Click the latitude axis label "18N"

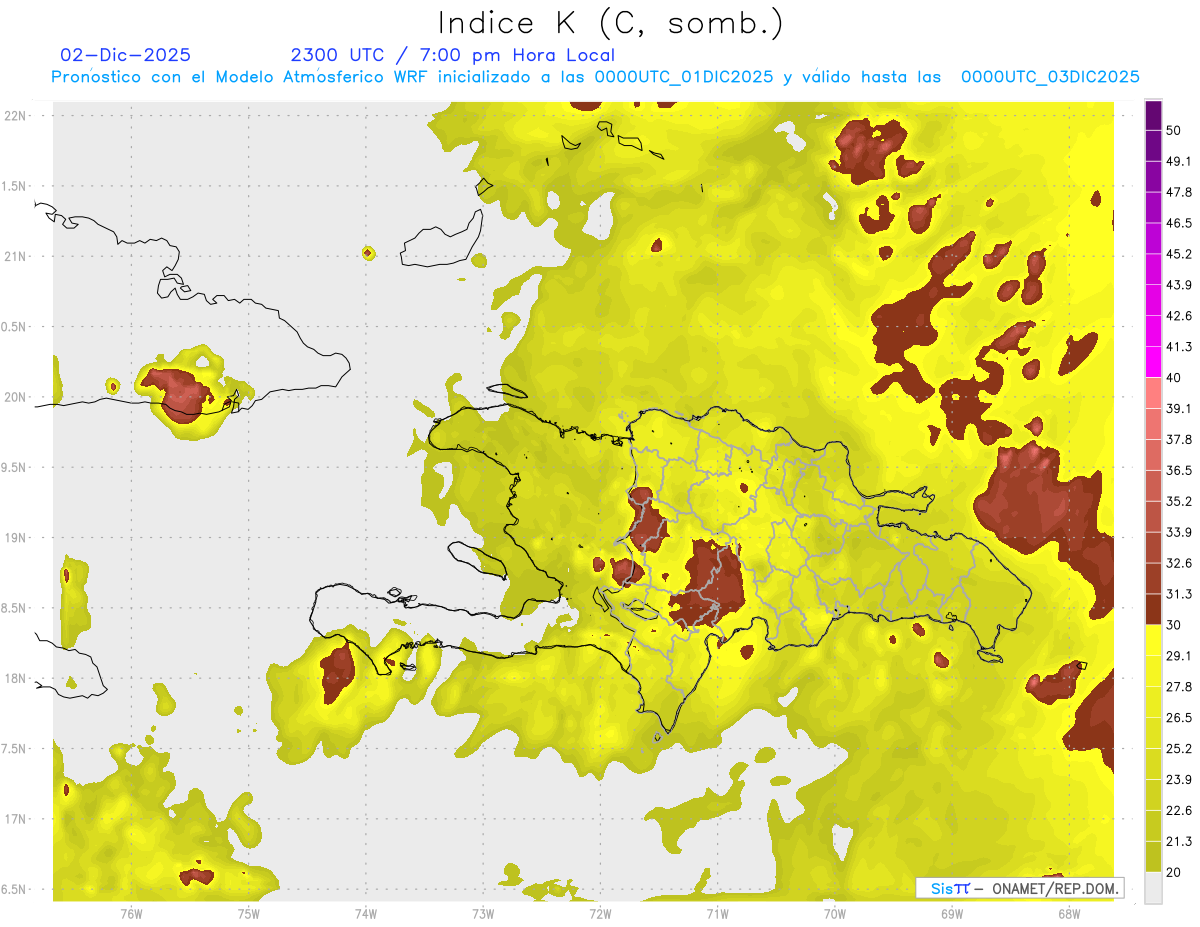(16, 678)
